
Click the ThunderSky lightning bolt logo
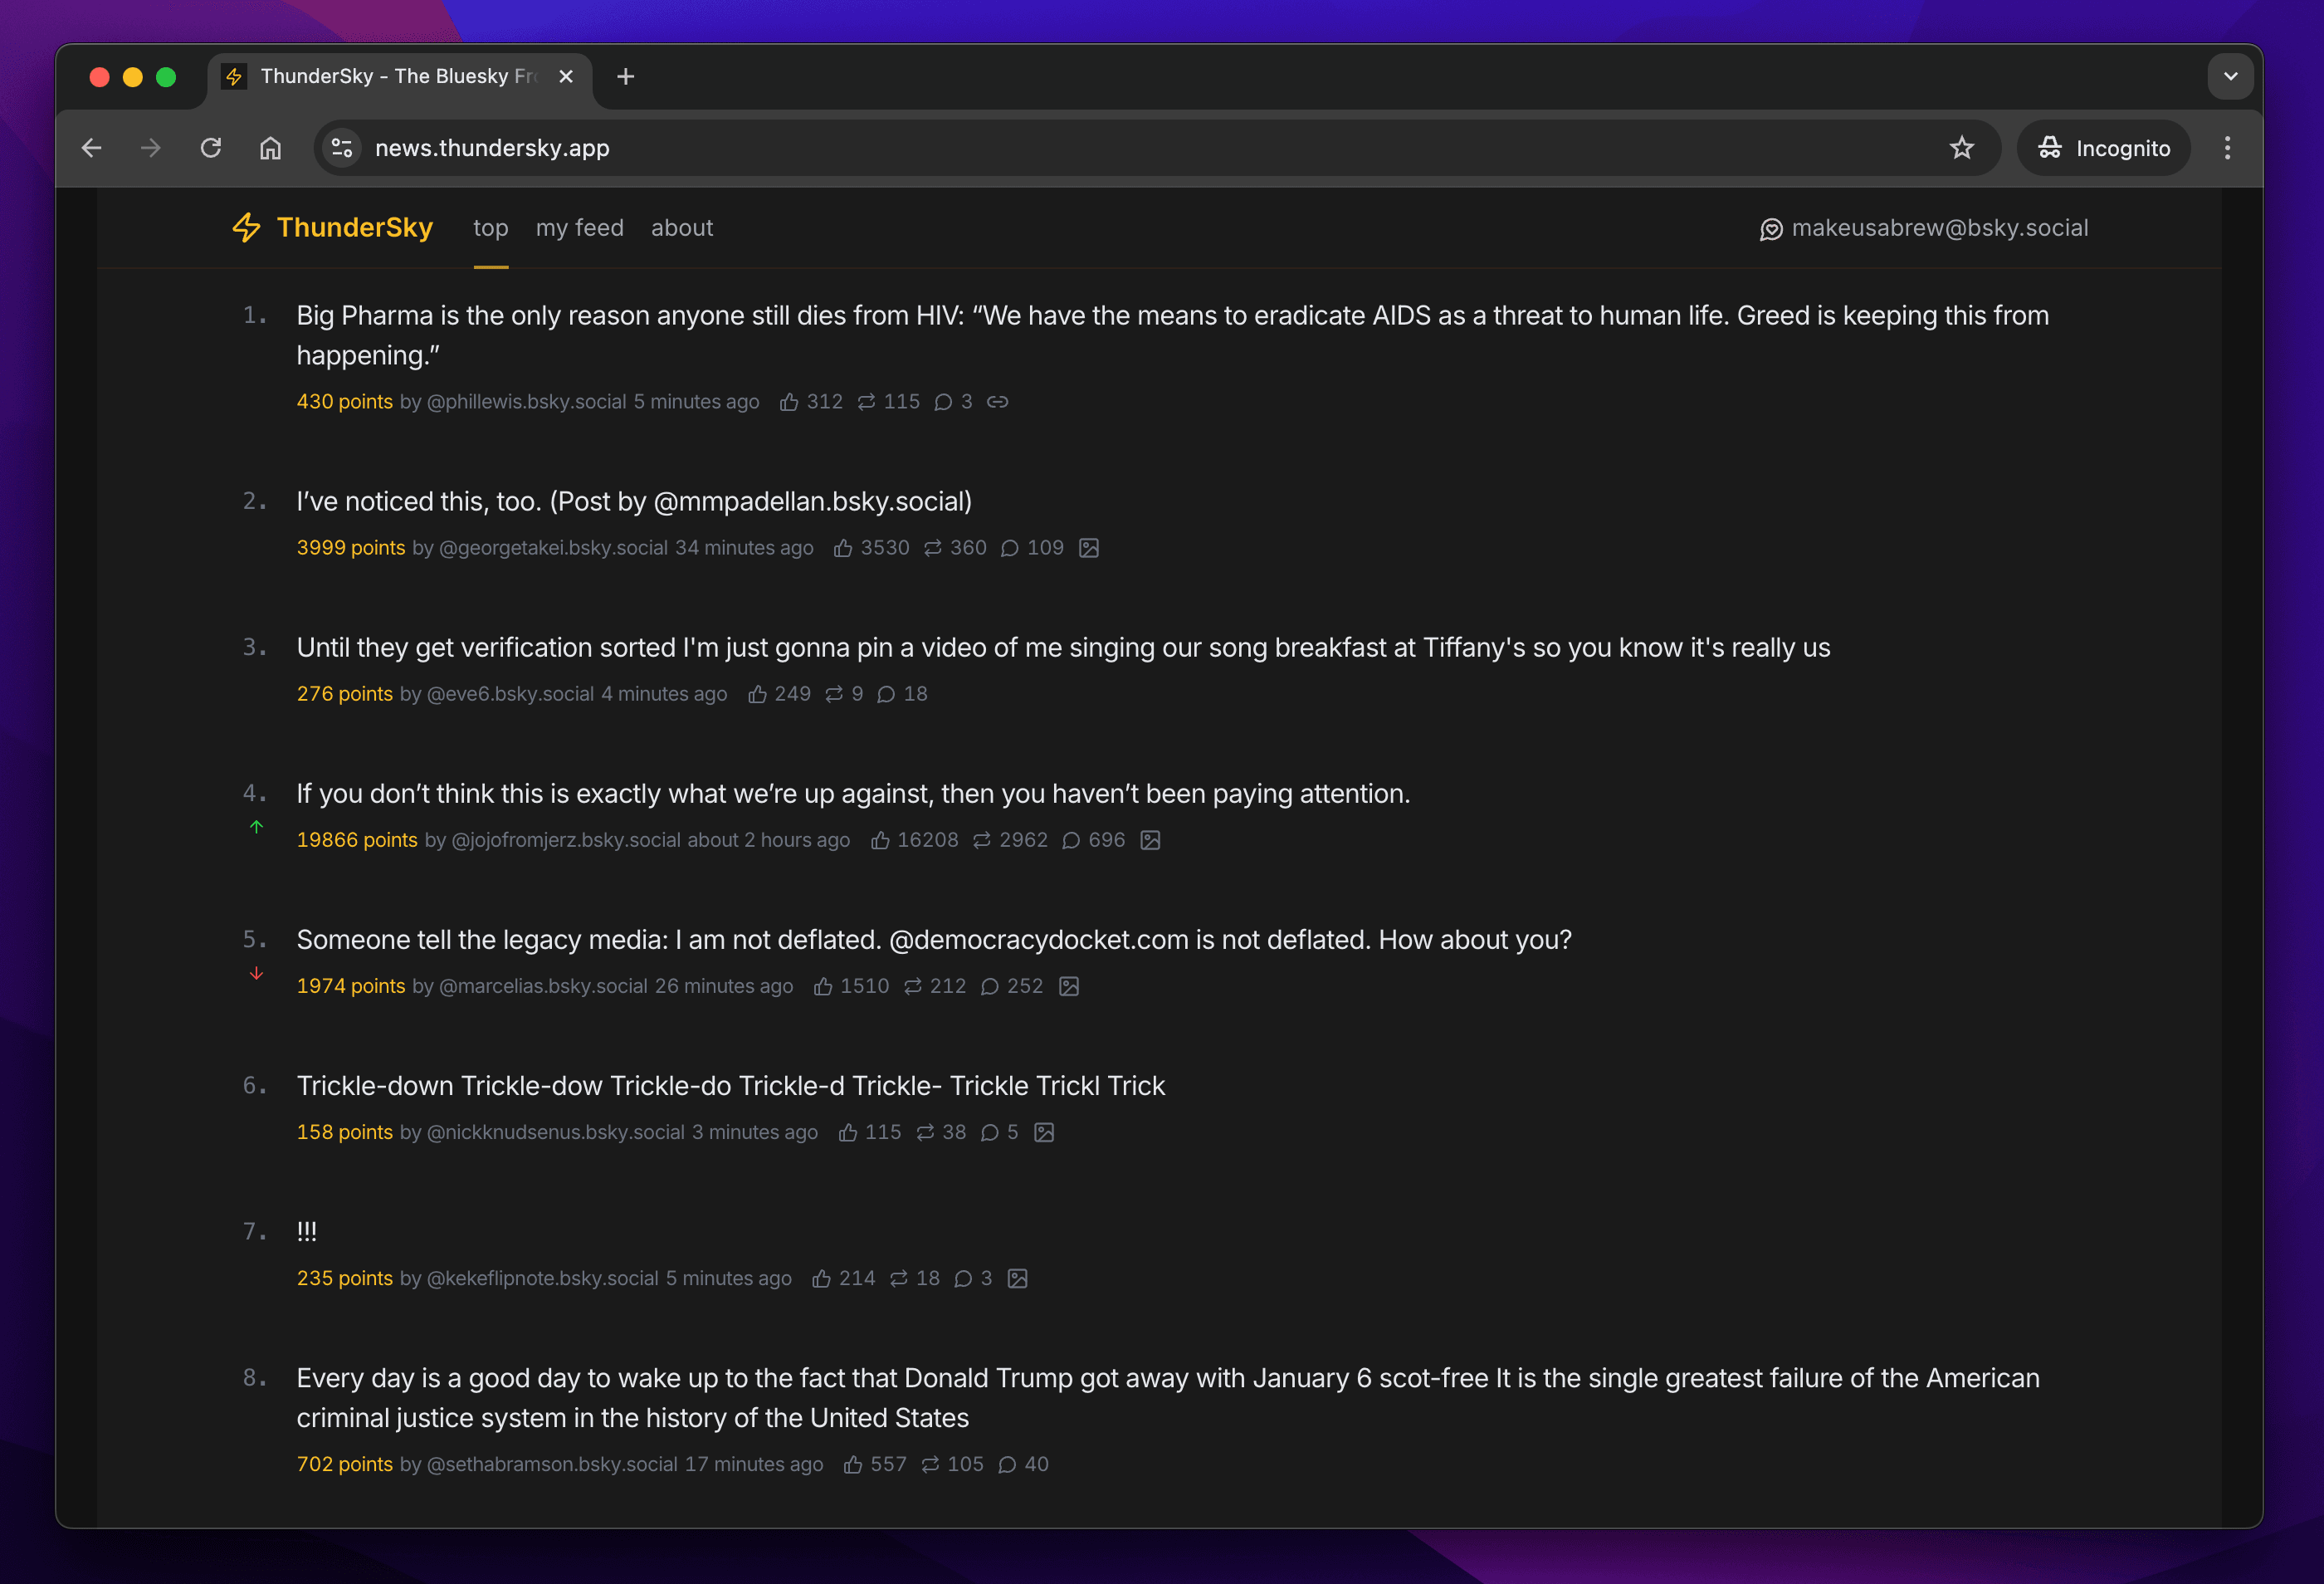[246, 228]
